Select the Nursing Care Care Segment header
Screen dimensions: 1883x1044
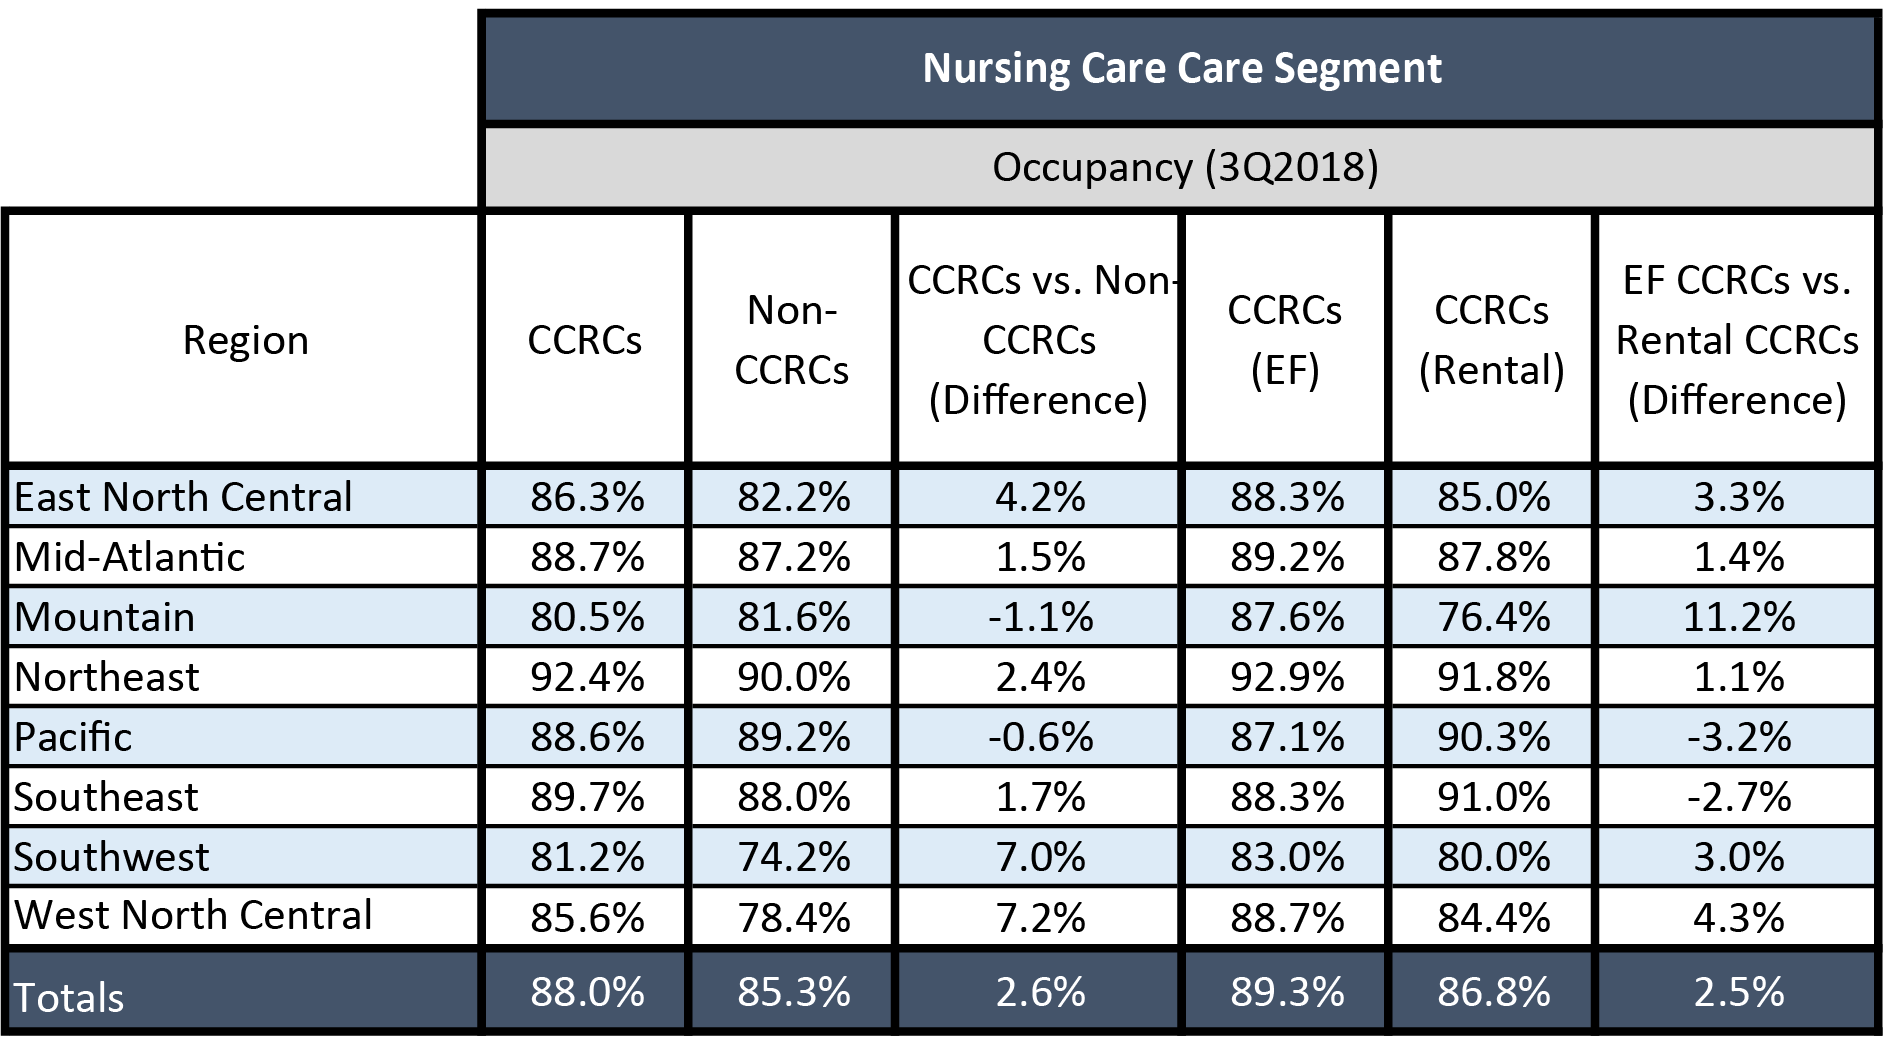click(x=1181, y=69)
